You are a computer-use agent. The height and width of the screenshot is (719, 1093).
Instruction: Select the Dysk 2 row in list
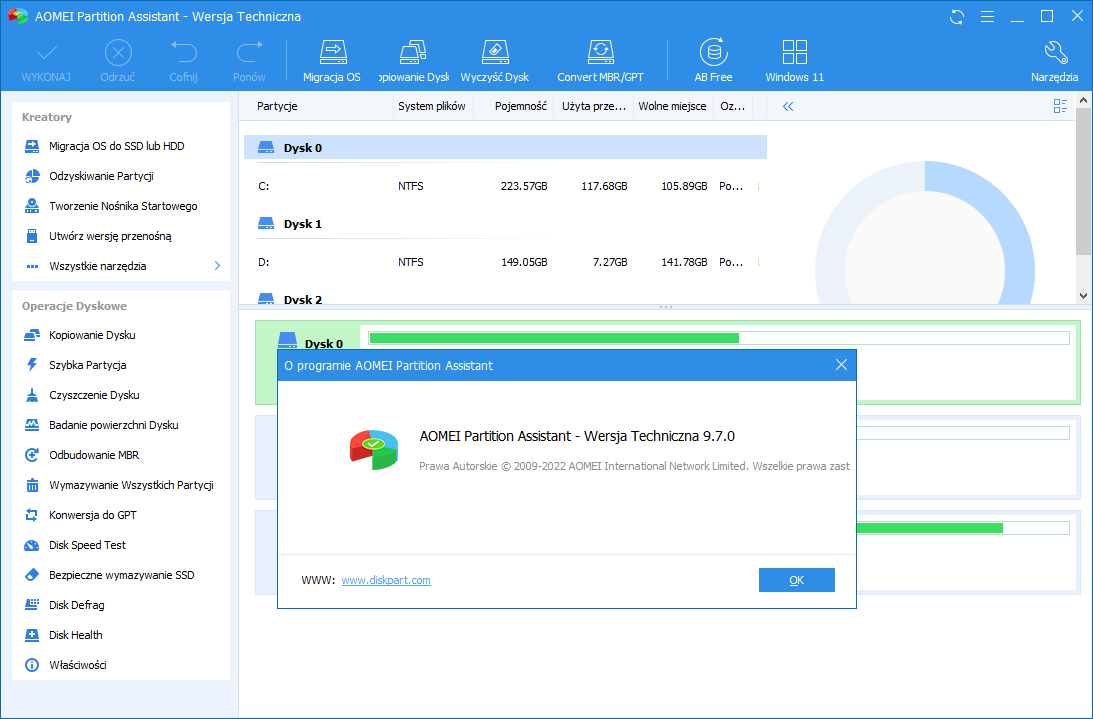(505, 299)
